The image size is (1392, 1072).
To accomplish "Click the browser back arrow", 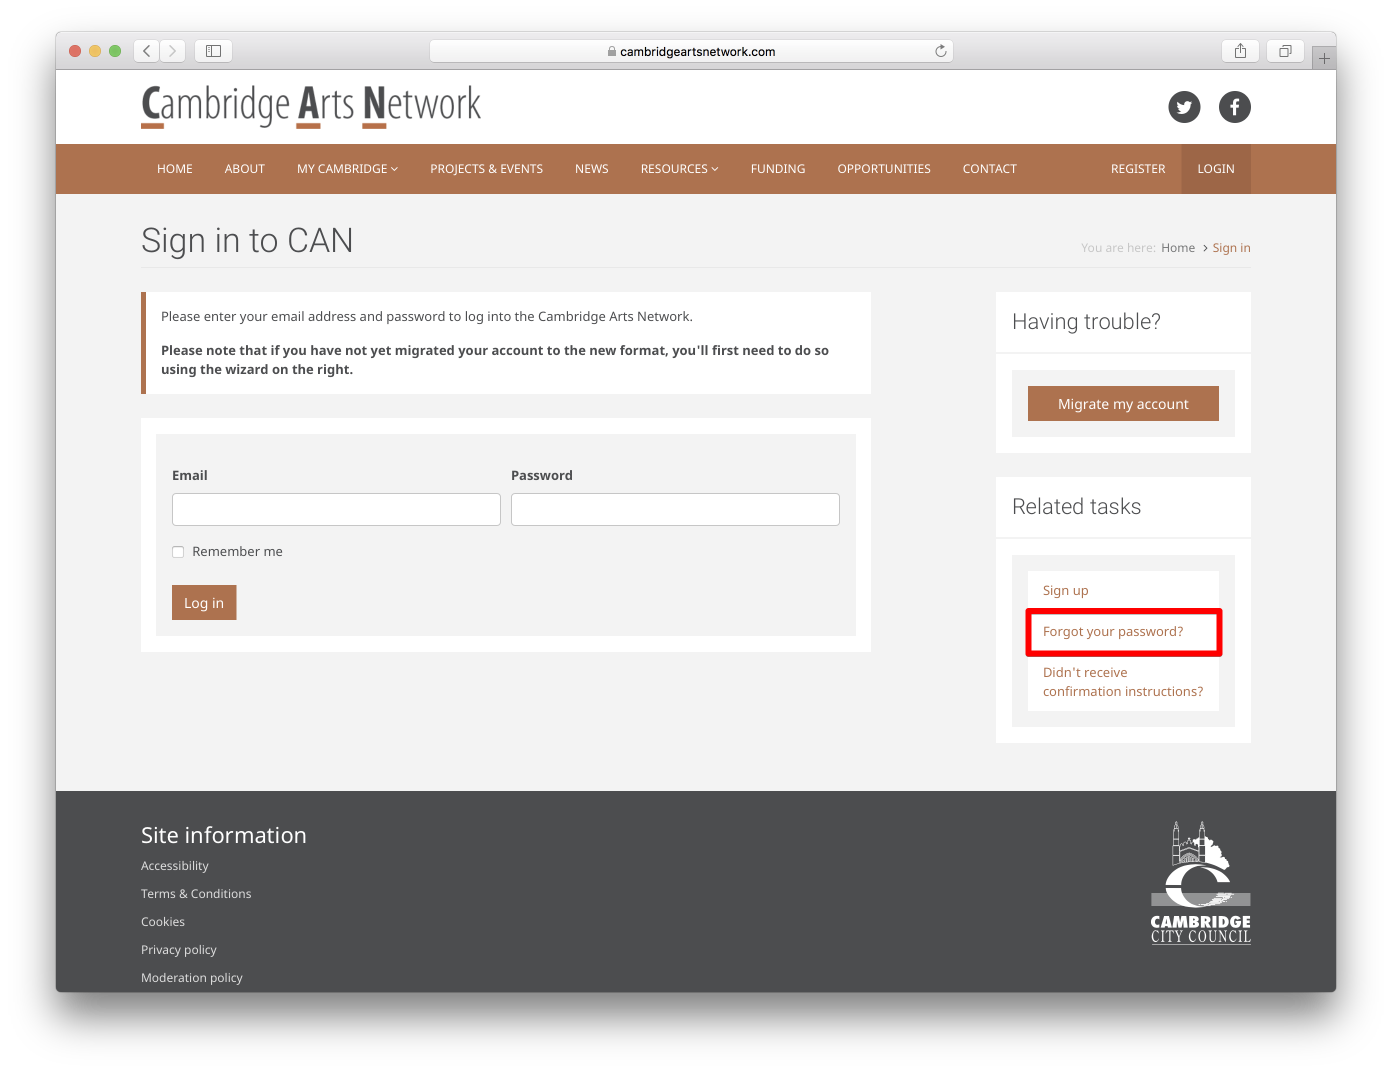I will point(147,51).
